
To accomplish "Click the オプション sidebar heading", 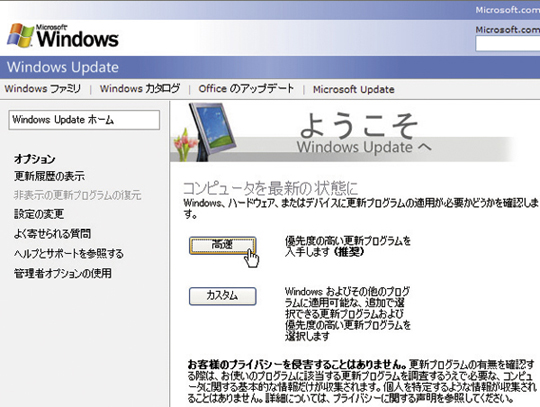I will 34,159.
